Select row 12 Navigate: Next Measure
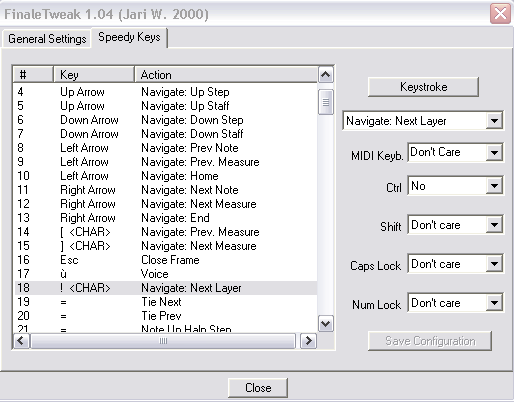This screenshot has height=402, width=514. pos(165,204)
